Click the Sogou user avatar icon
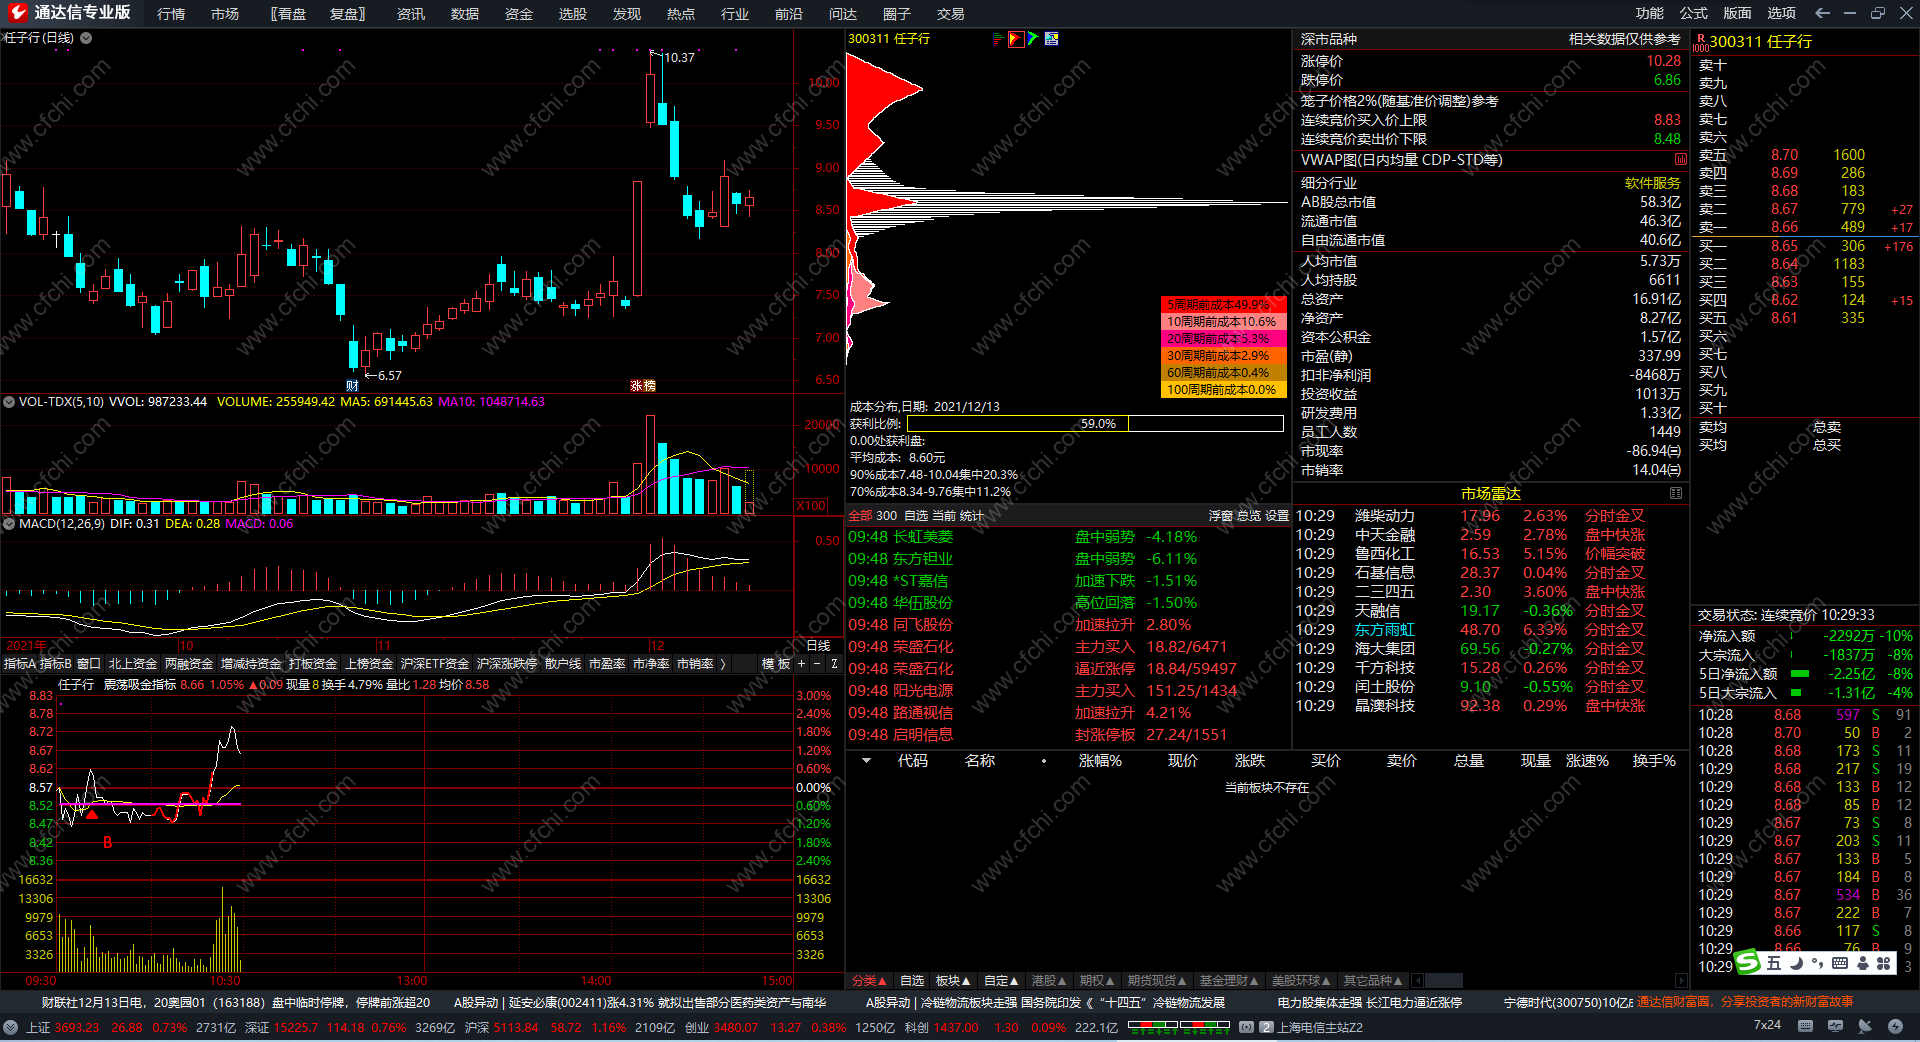This screenshot has width=1920, height=1042. coord(1862,963)
